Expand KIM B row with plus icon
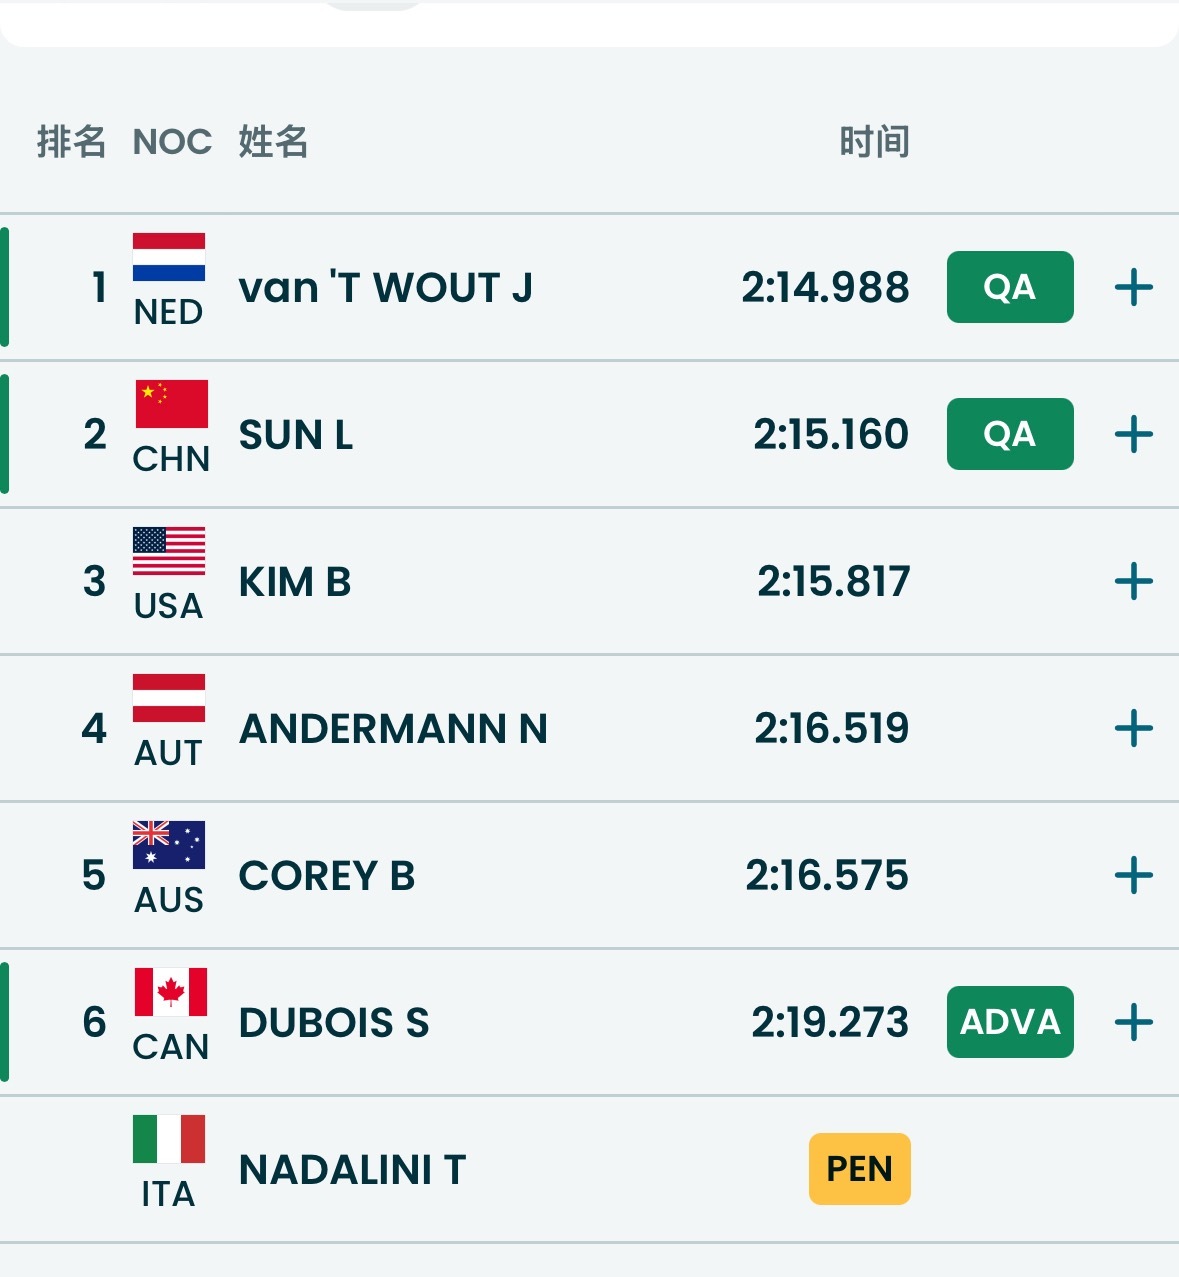The height and width of the screenshot is (1277, 1179). pos(1133,582)
